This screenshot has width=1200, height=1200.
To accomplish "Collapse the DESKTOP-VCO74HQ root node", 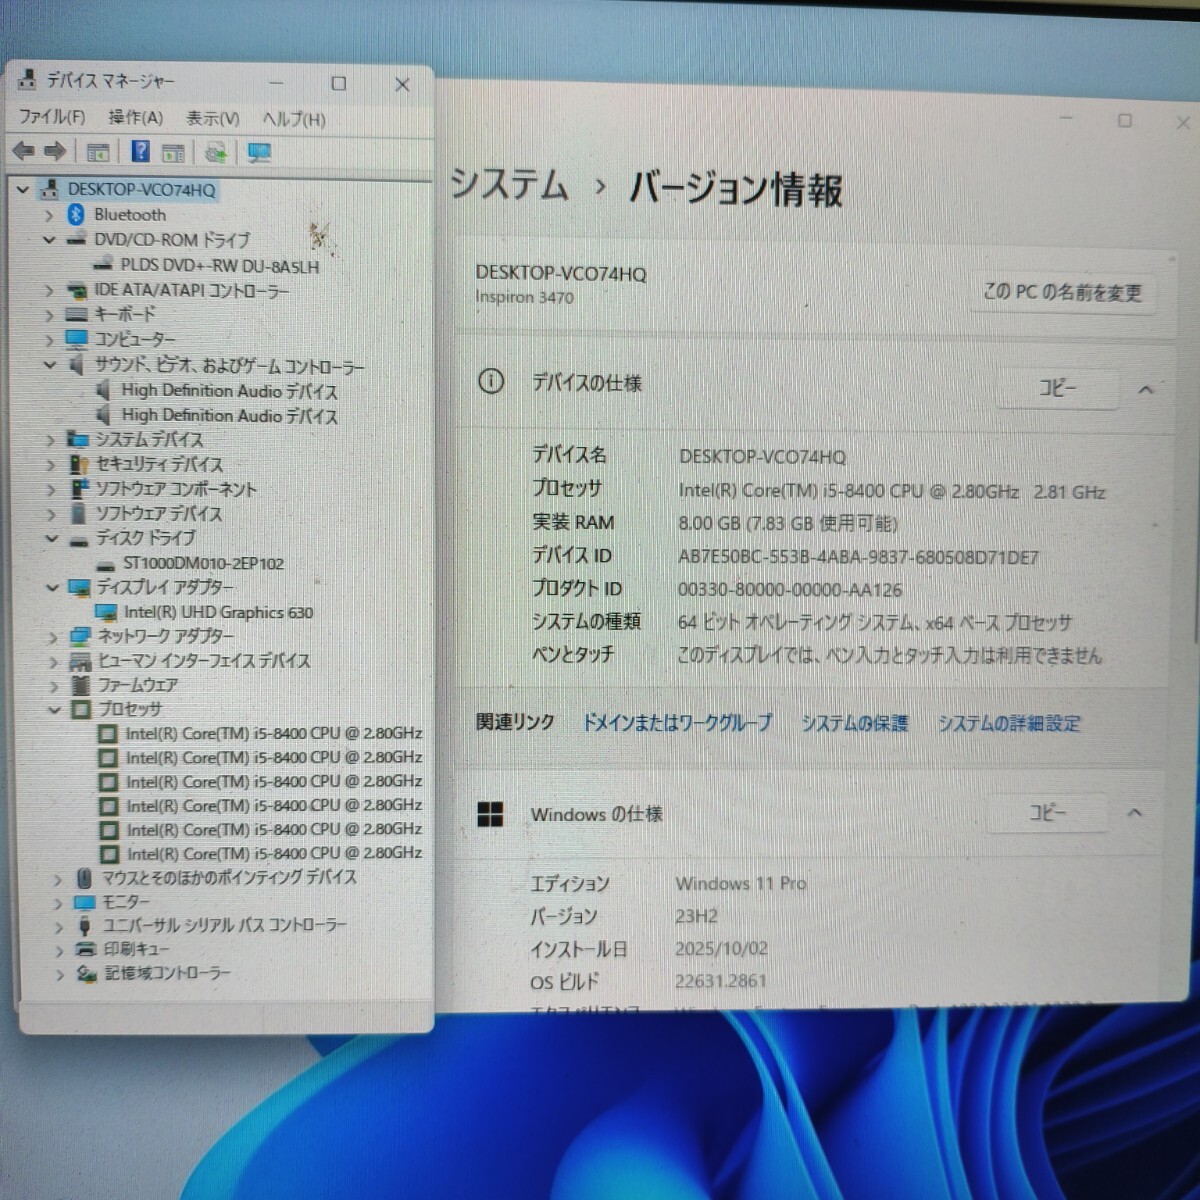I will click(23, 189).
